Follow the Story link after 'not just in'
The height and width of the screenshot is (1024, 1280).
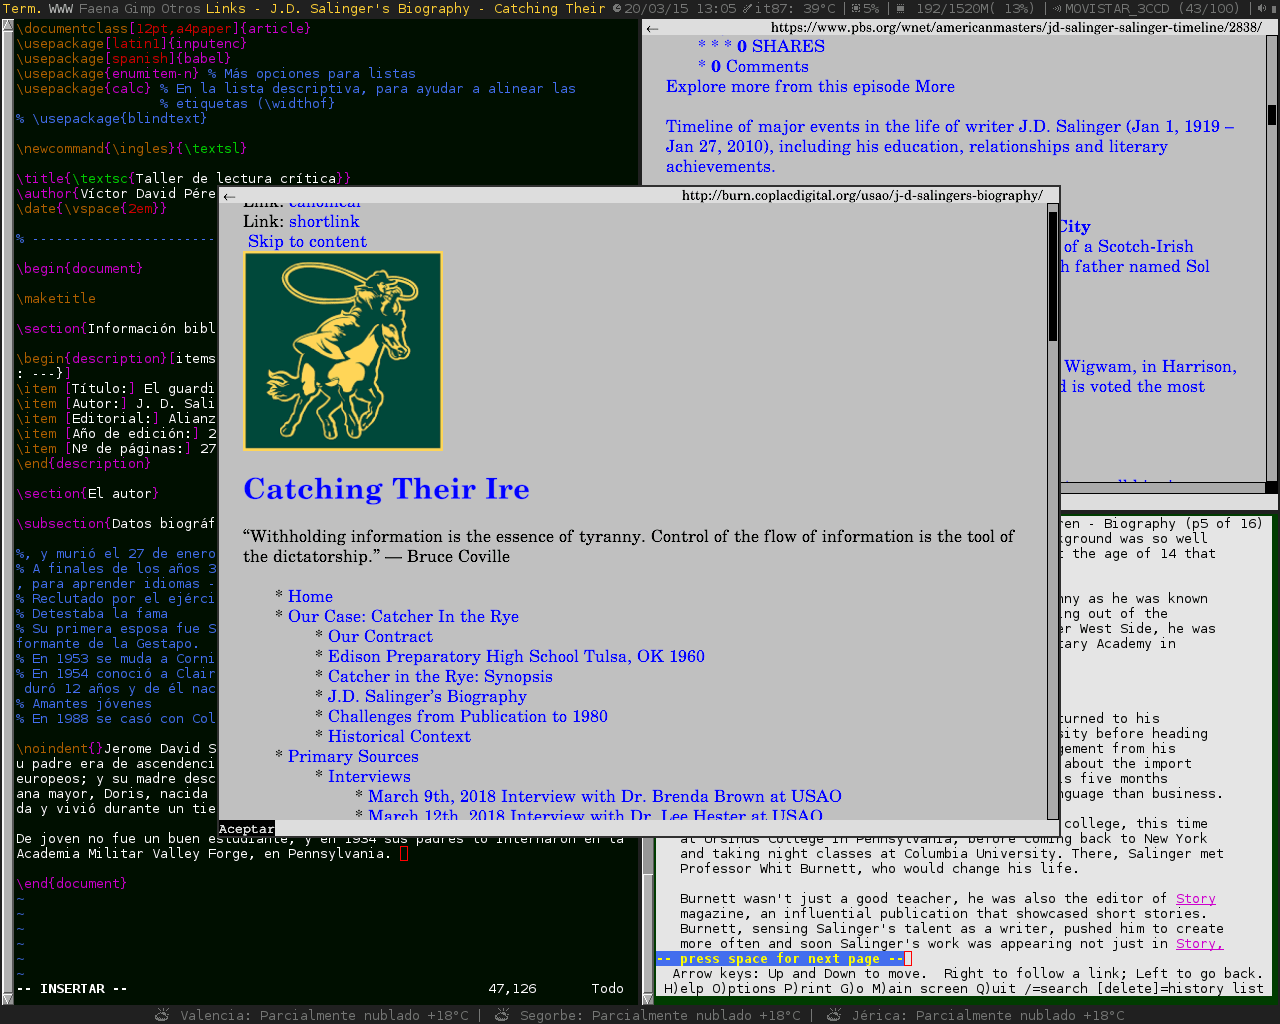coord(1200,944)
